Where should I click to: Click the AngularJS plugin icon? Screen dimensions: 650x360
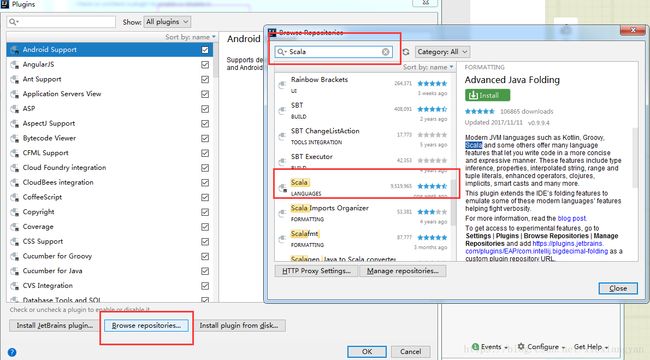point(15,65)
